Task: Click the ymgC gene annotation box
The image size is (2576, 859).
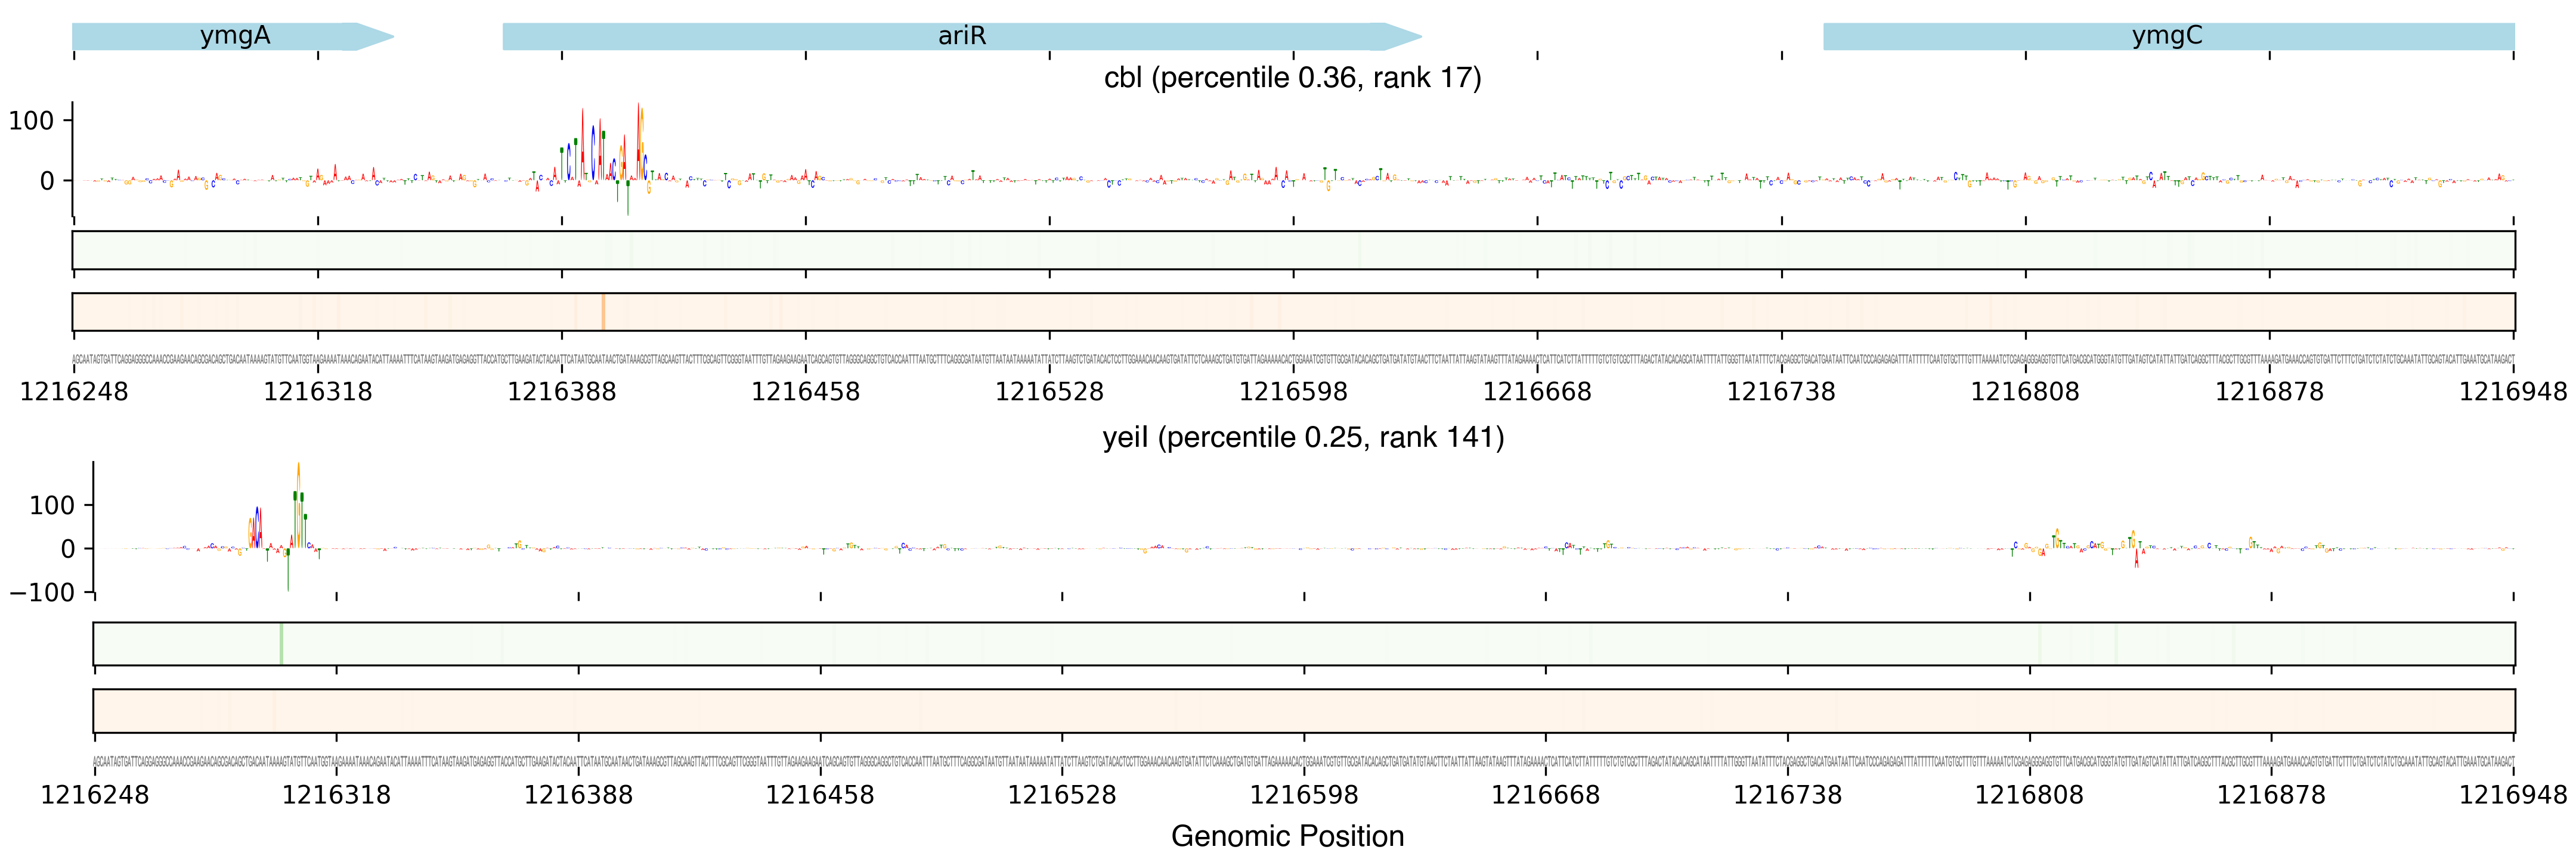Action: point(2167,36)
